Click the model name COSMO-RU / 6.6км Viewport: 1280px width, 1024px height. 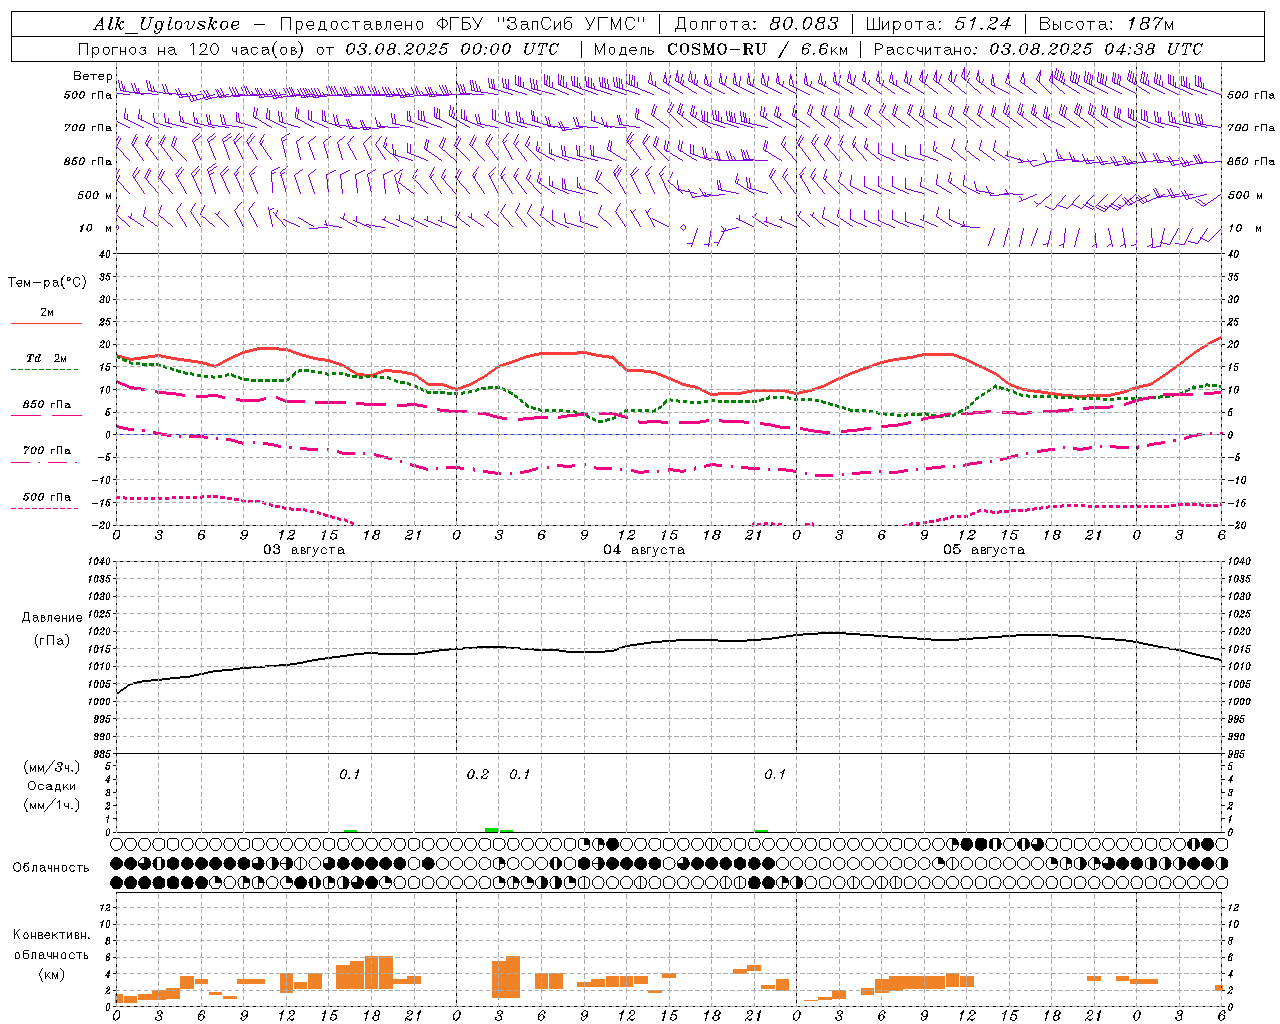[x=757, y=49]
